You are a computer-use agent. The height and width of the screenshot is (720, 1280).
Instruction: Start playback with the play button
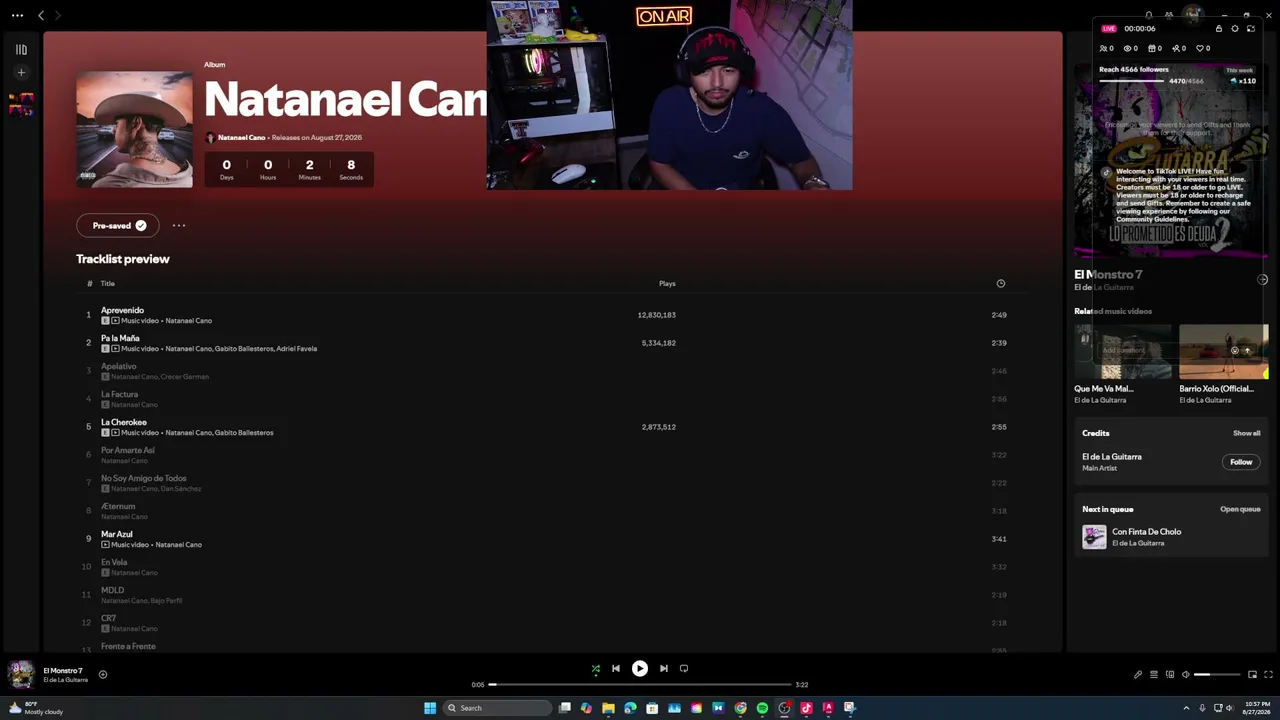click(x=640, y=669)
